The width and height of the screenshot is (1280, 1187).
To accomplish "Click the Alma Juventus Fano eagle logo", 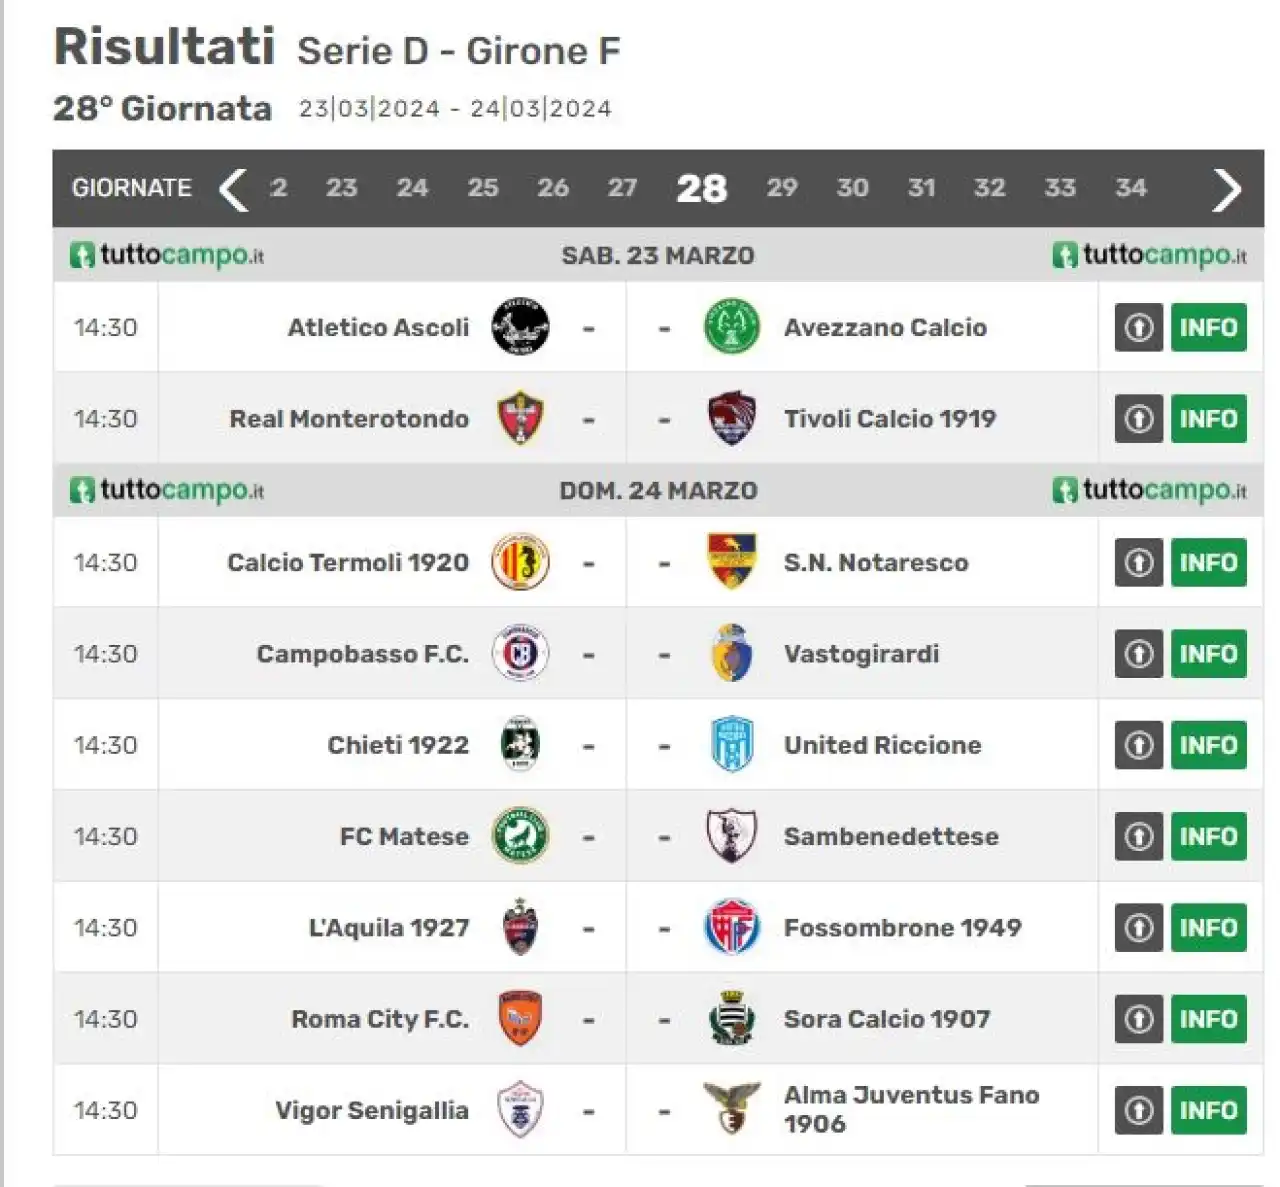I will pyautogui.click(x=732, y=1109).
